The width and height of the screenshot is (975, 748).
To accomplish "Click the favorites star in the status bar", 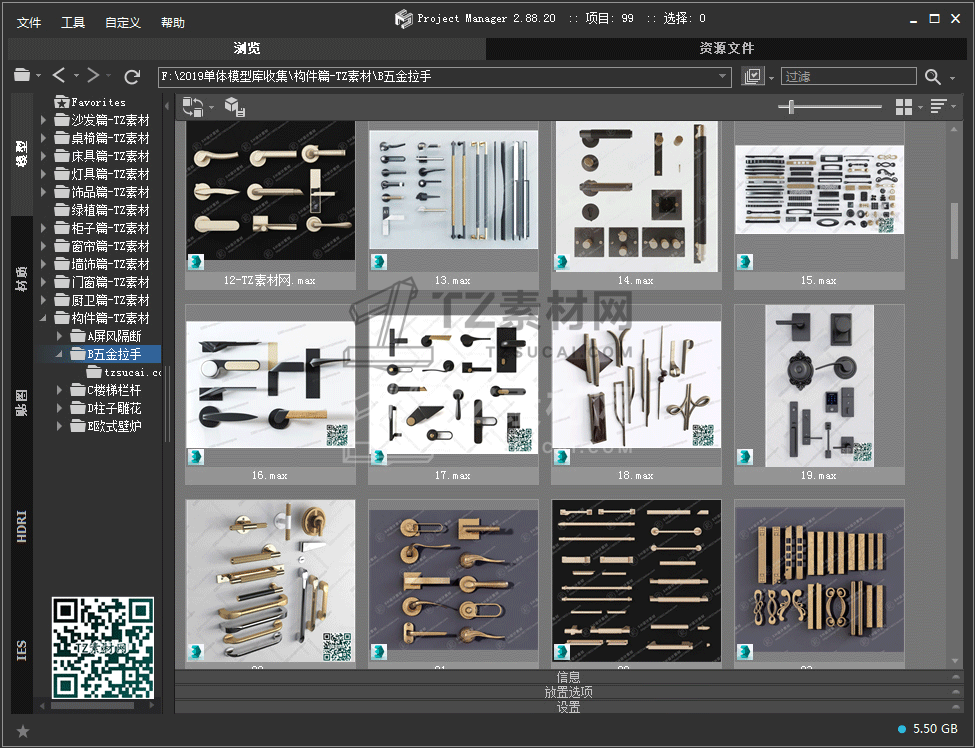I will pyautogui.click(x=23, y=731).
